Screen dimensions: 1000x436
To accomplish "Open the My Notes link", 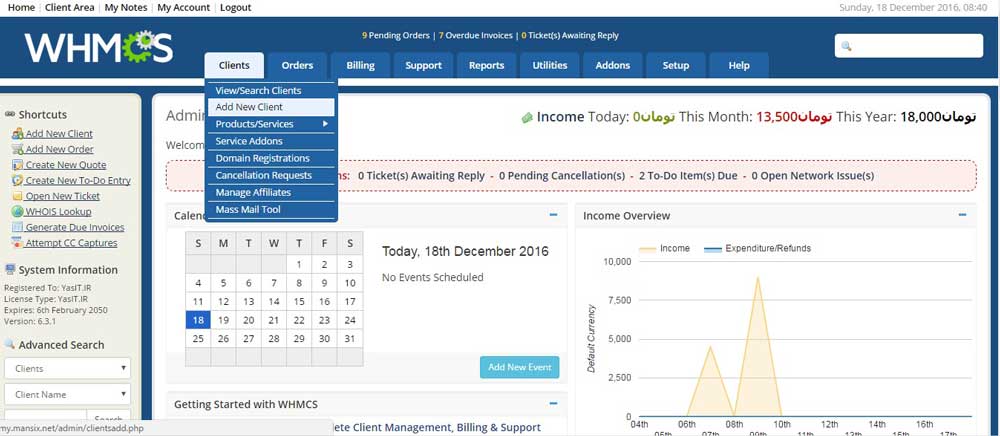I will pyautogui.click(x=126, y=8).
